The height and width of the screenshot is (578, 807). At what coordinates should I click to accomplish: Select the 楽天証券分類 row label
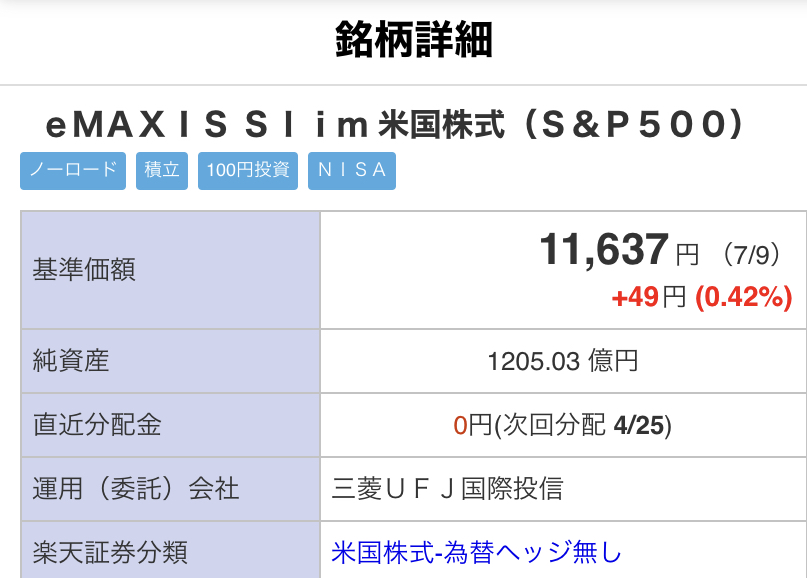(110, 552)
